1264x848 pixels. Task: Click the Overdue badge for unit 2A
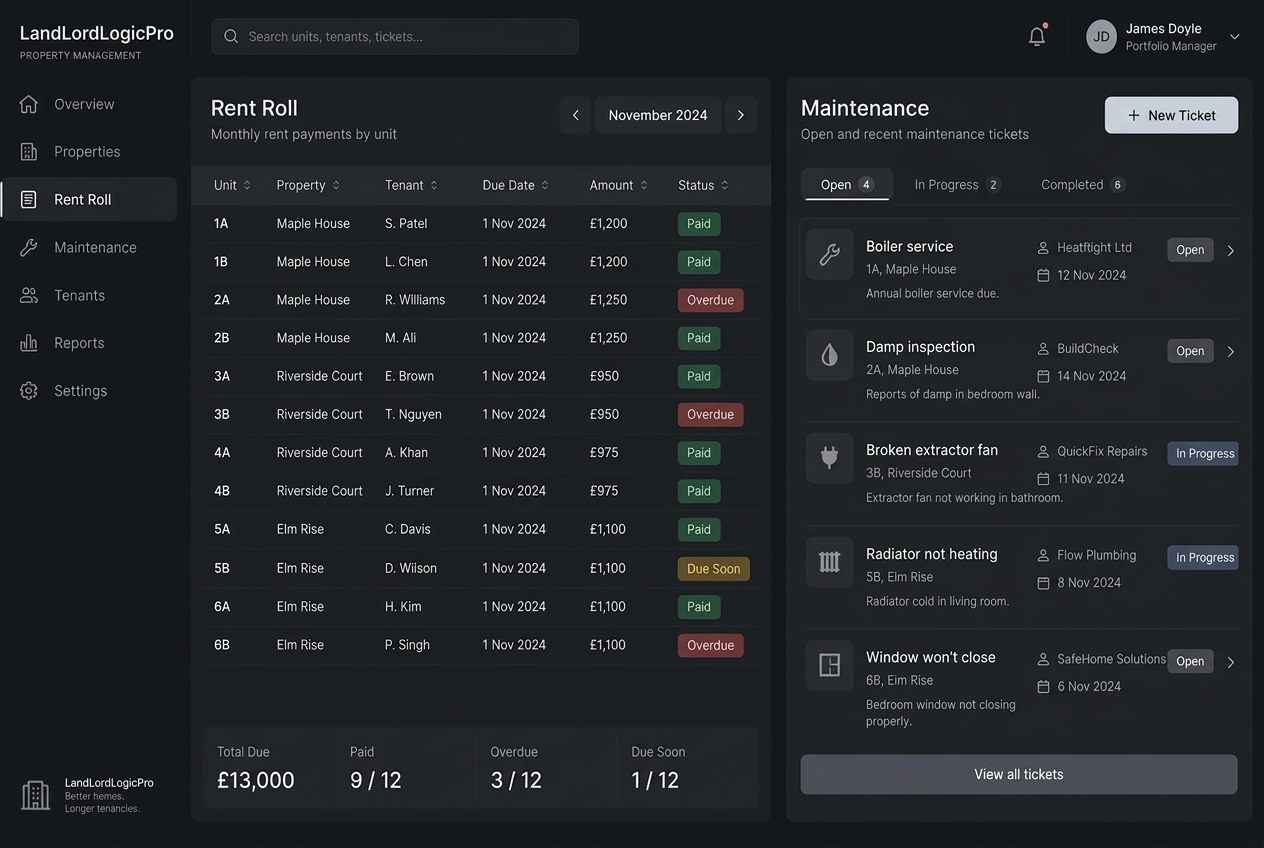click(710, 300)
